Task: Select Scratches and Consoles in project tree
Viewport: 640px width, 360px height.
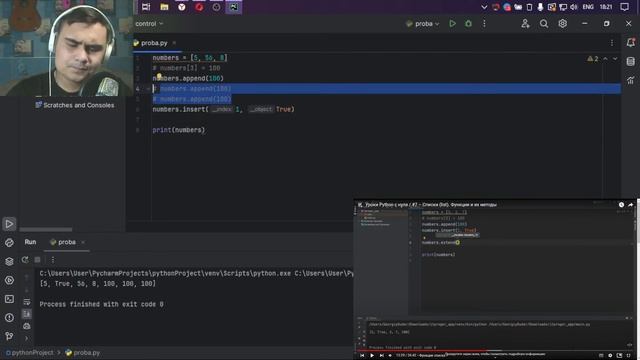Action: [75, 105]
